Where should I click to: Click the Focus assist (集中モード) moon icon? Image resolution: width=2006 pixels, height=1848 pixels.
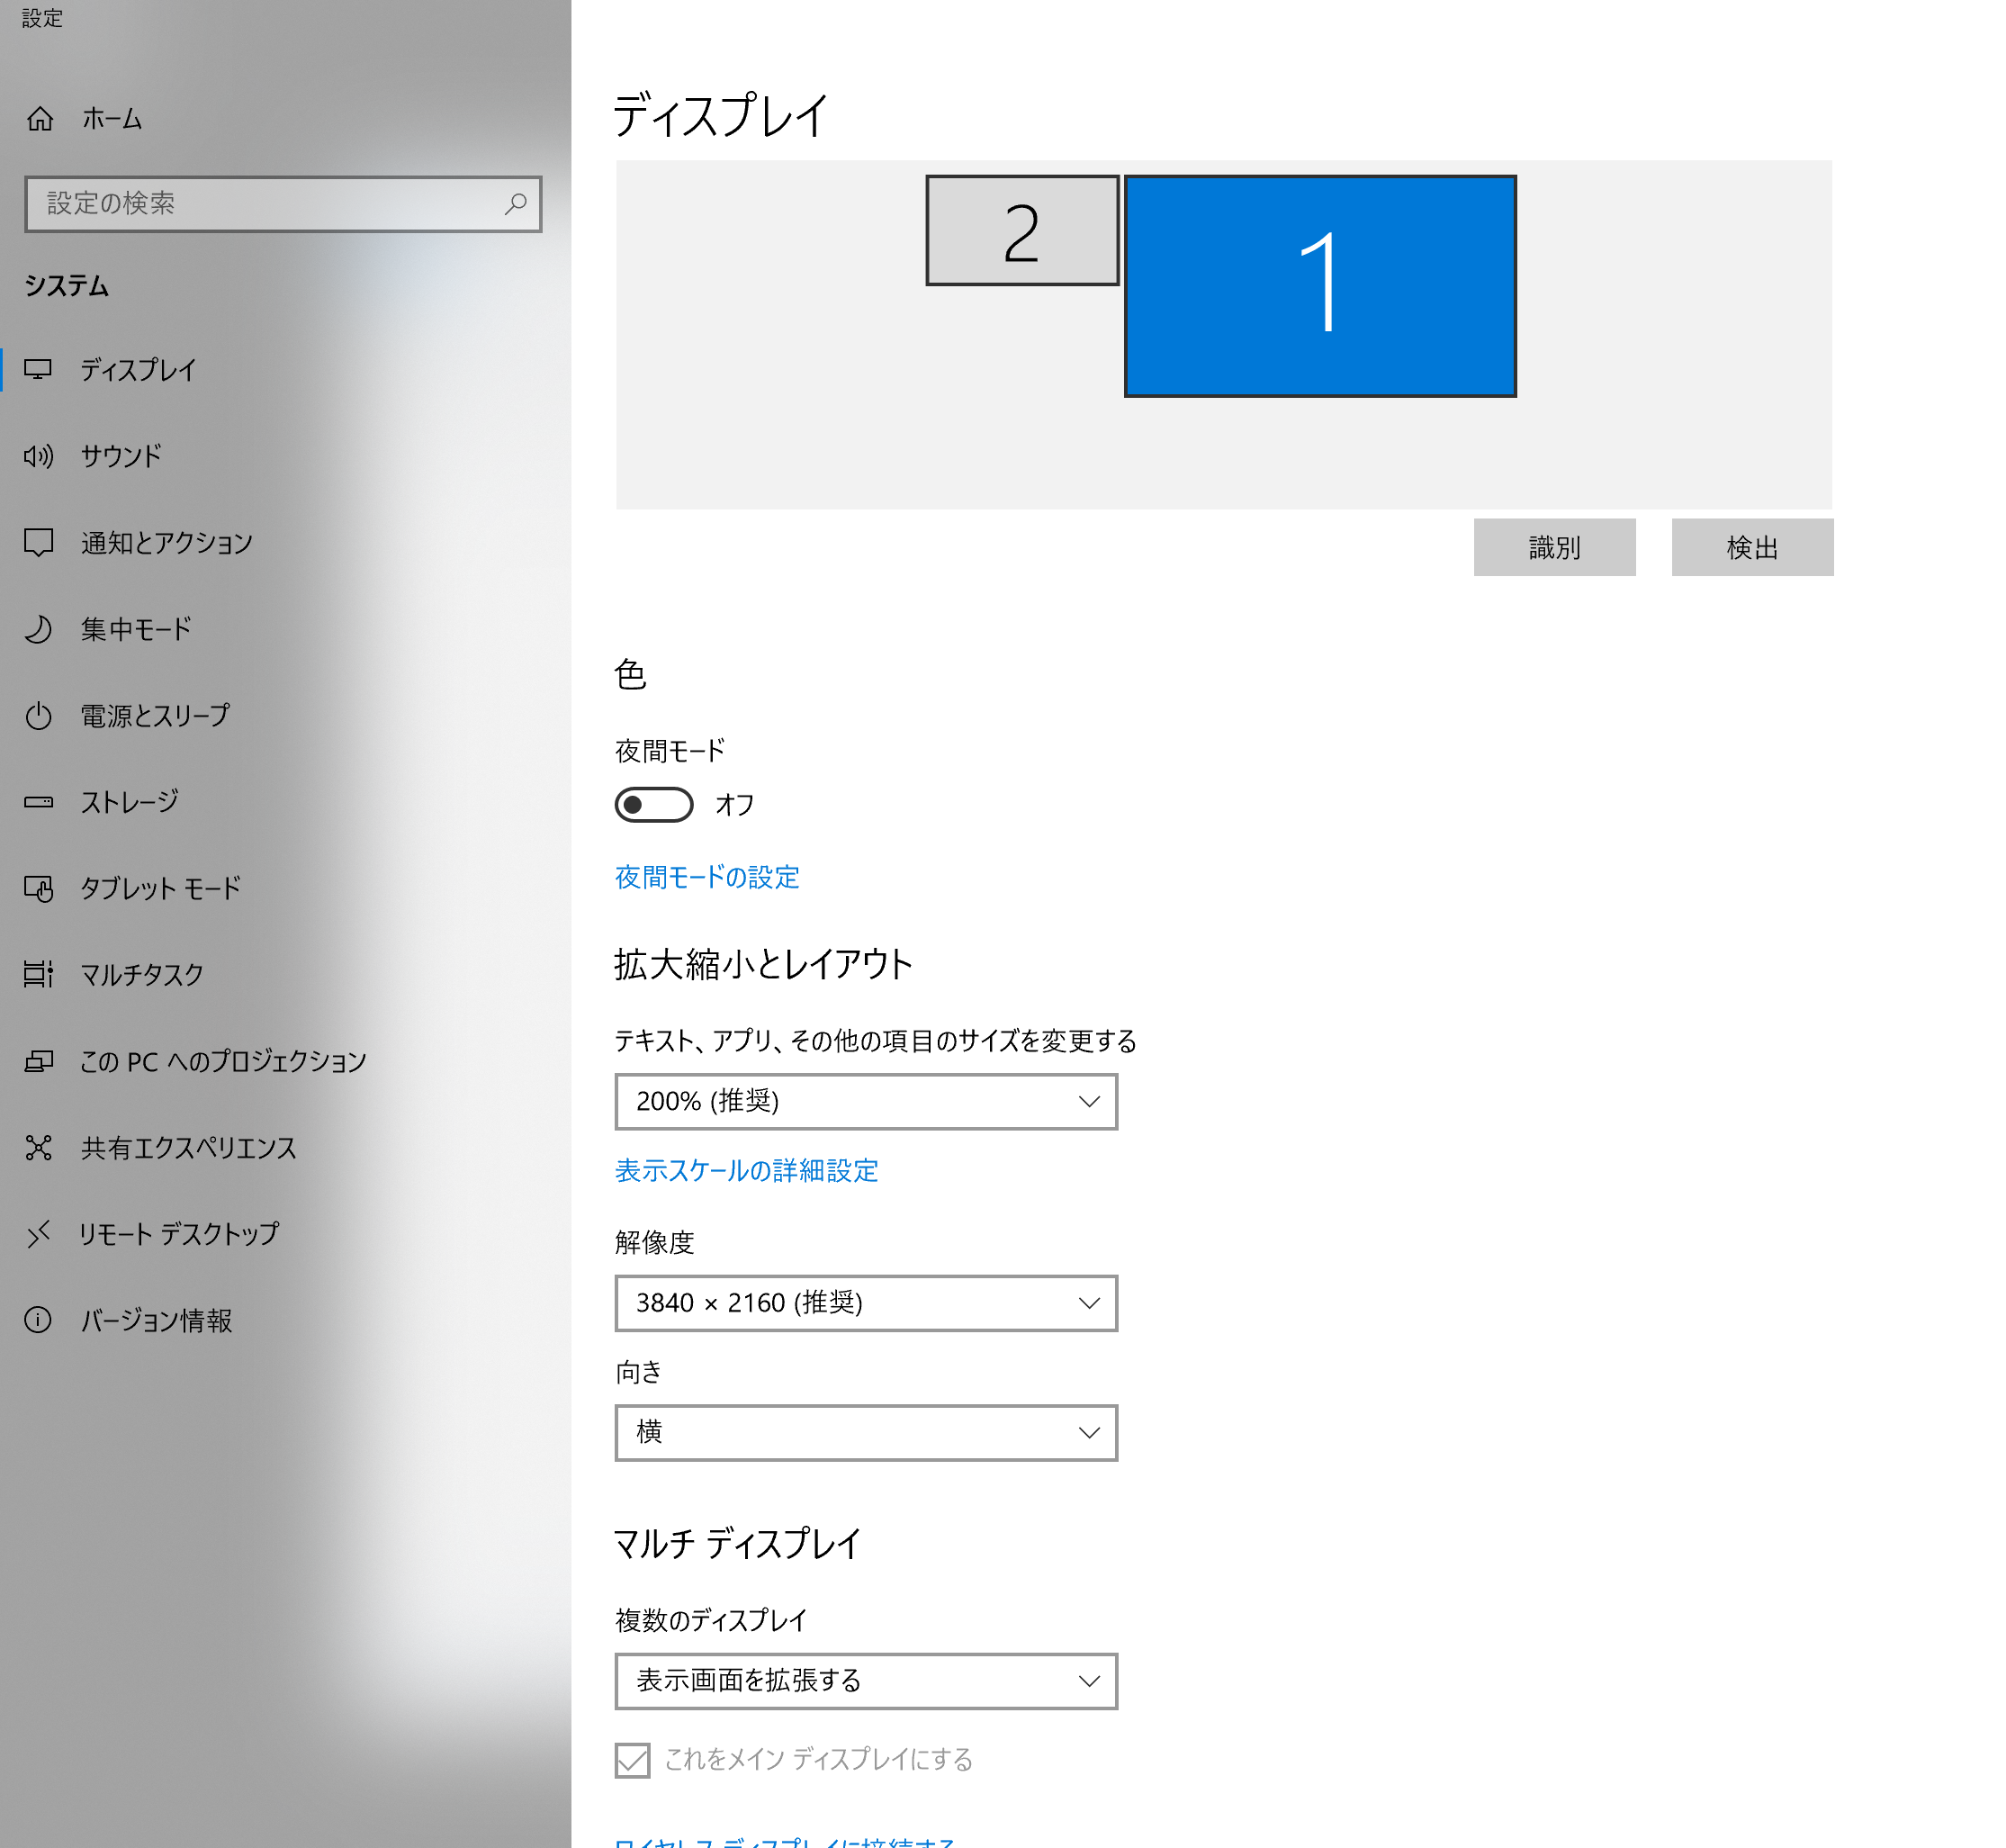point(38,629)
